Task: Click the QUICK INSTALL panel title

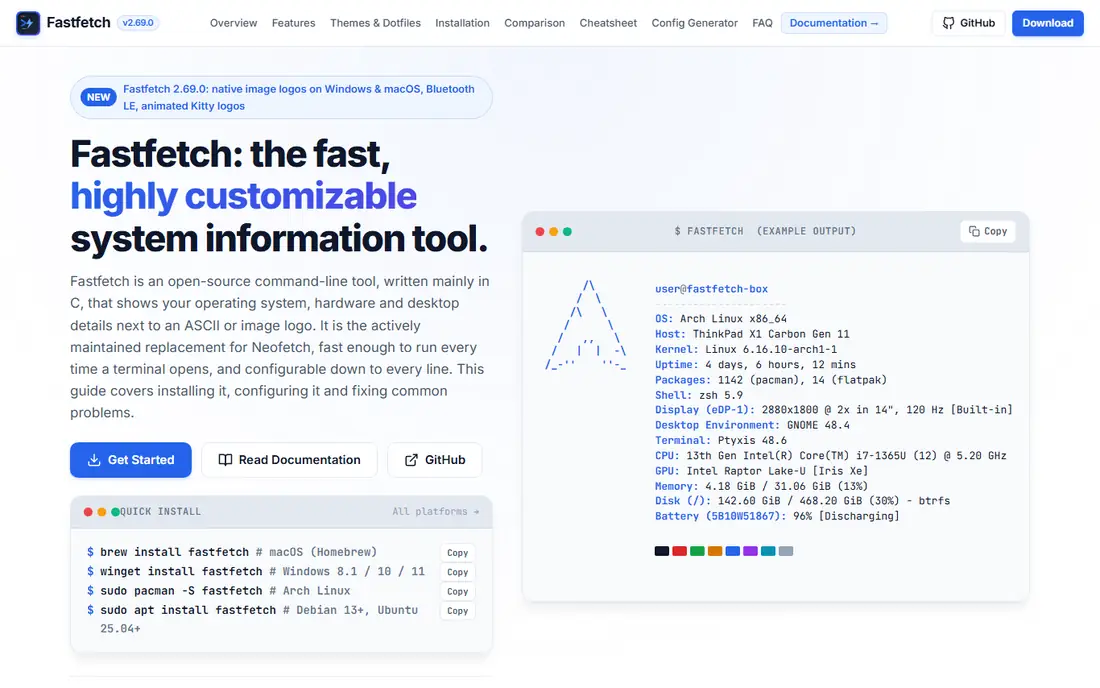Action: (x=160, y=511)
